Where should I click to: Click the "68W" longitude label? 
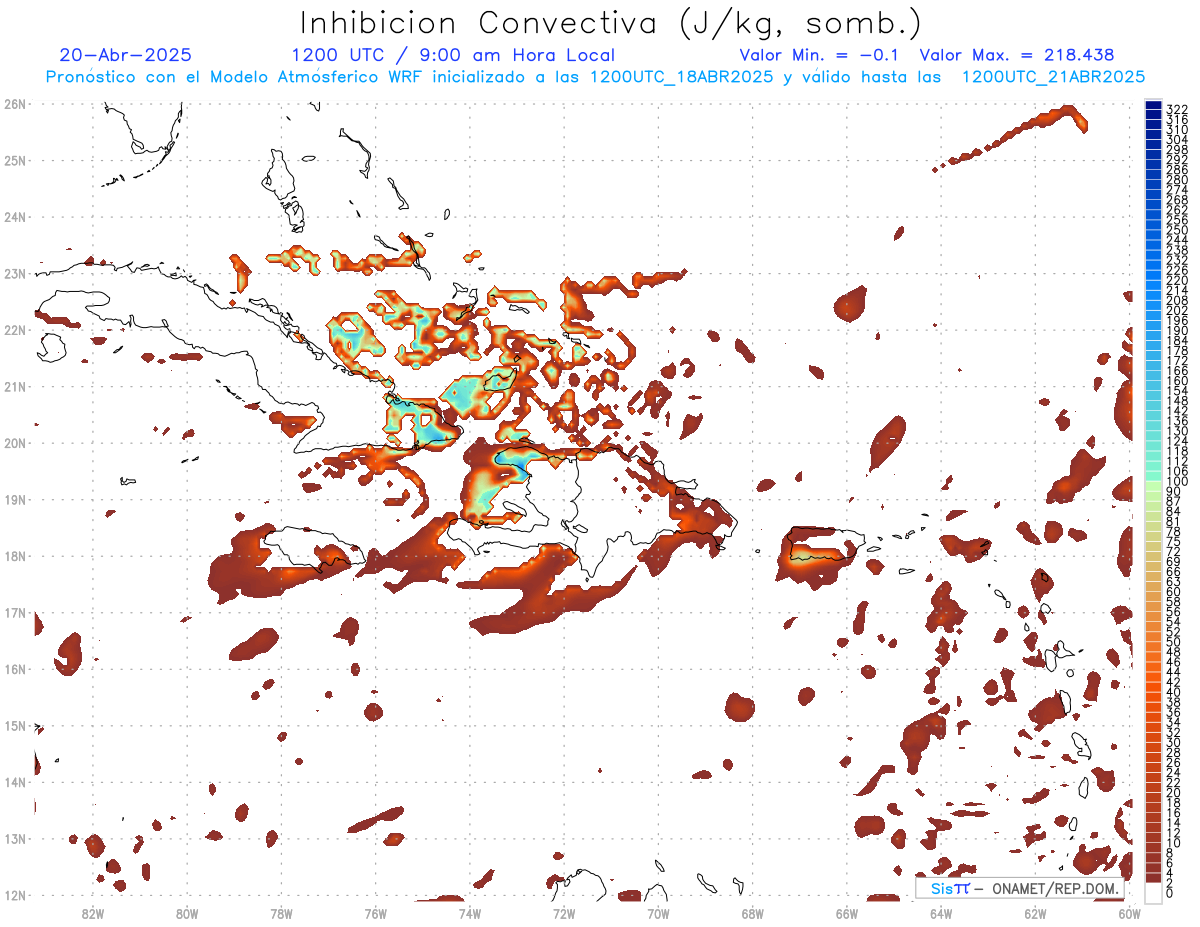click(753, 913)
